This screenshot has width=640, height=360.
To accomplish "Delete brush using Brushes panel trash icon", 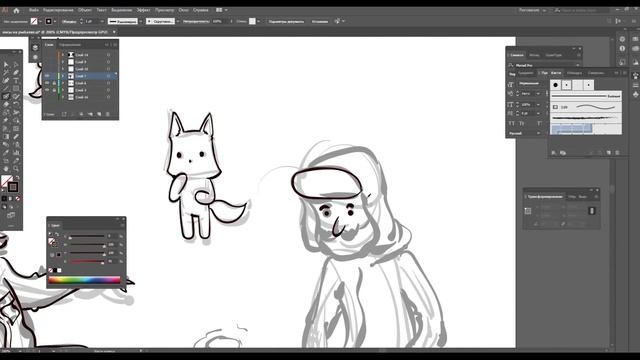I will point(617,153).
